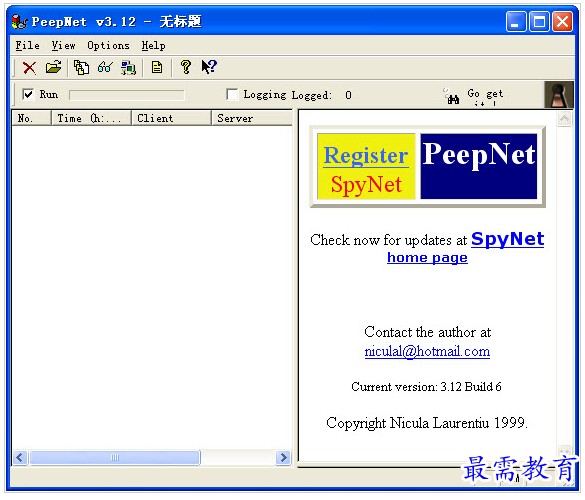Click the progress bar next to Run

(127, 95)
